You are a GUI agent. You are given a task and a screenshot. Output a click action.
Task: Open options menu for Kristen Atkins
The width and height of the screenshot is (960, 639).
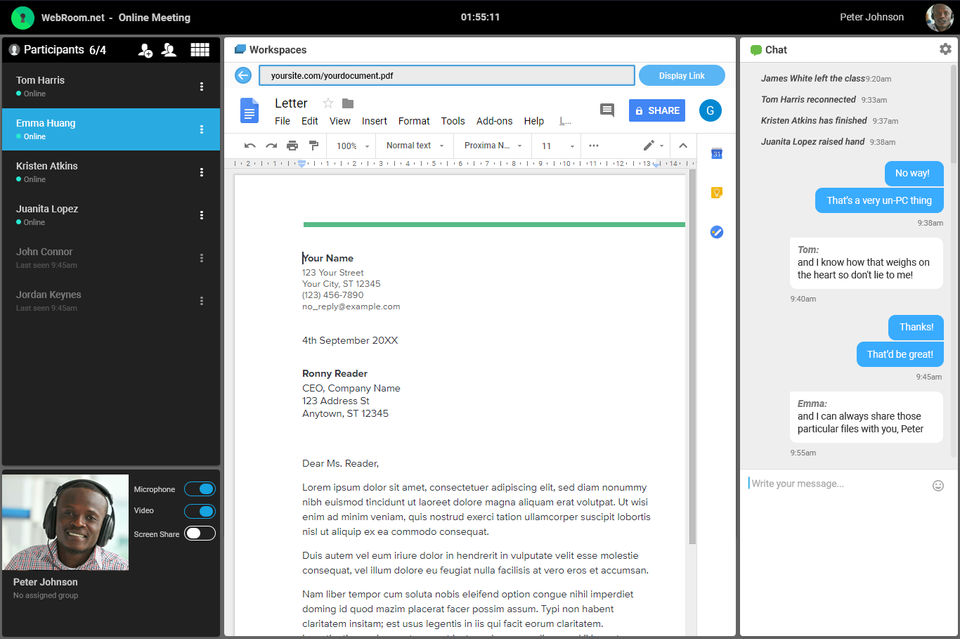coord(201,173)
